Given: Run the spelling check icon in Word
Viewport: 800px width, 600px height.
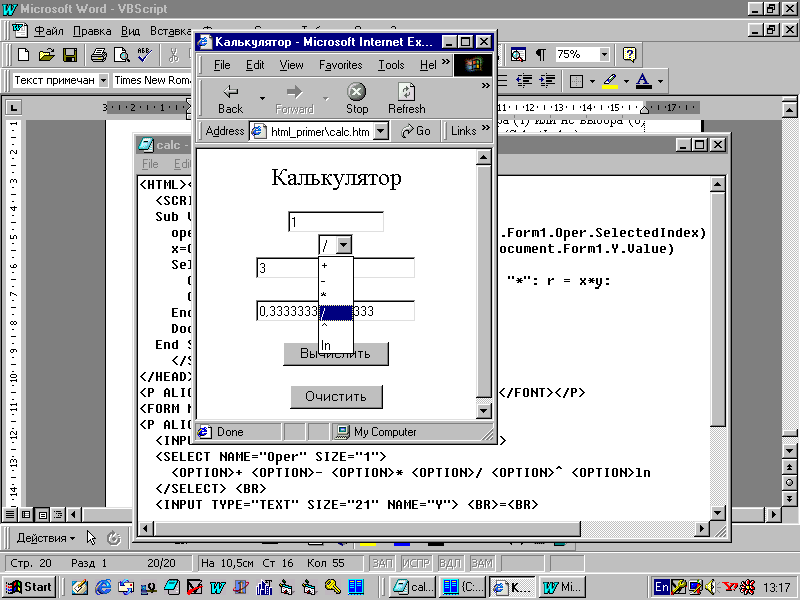Looking at the screenshot, I should 144,54.
